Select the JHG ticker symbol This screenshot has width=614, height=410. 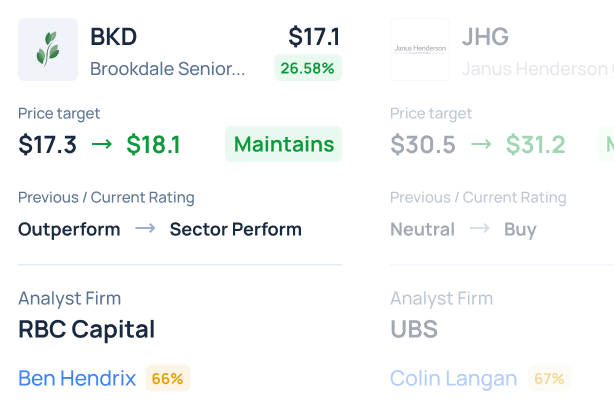click(485, 37)
